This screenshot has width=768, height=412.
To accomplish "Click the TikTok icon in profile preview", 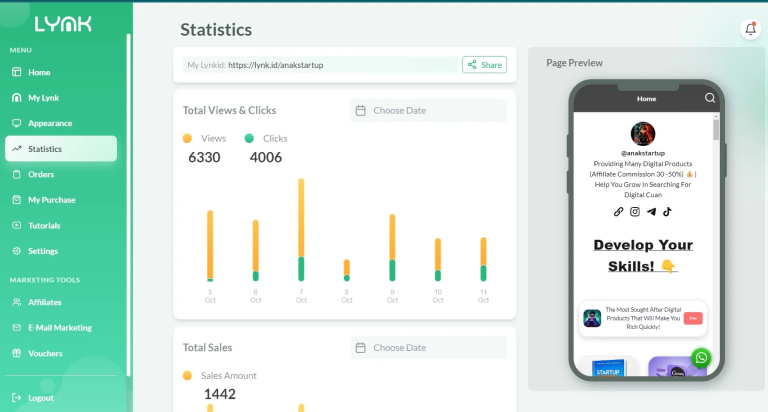I will point(667,211).
